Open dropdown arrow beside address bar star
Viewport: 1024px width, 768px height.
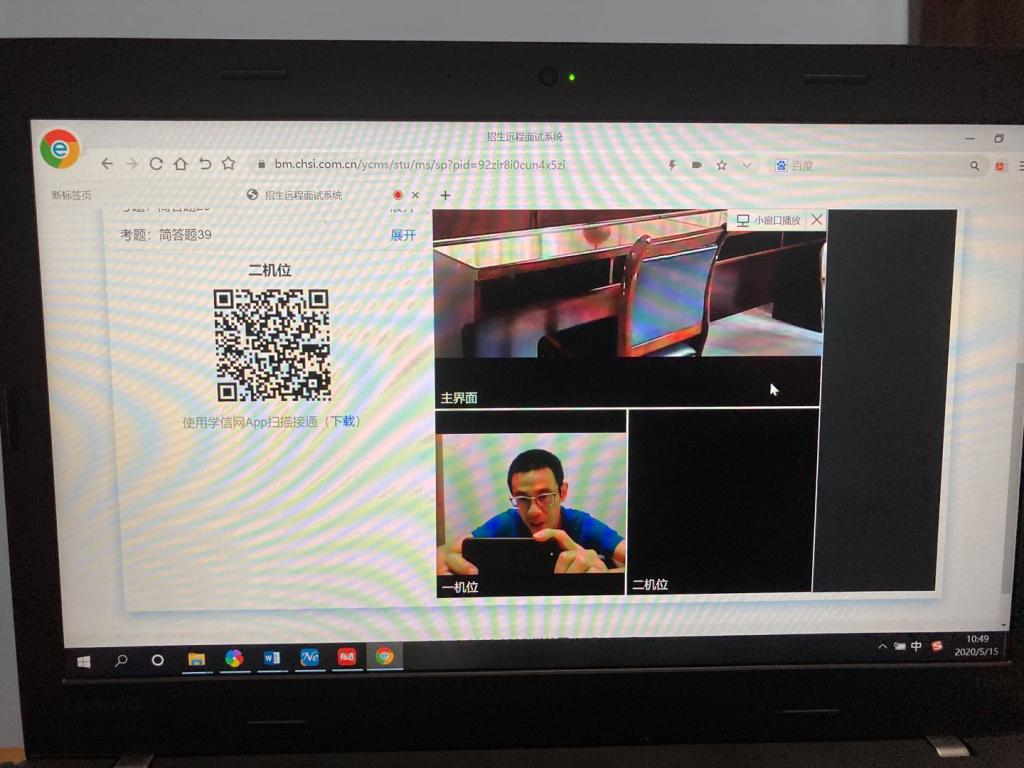[746, 165]
